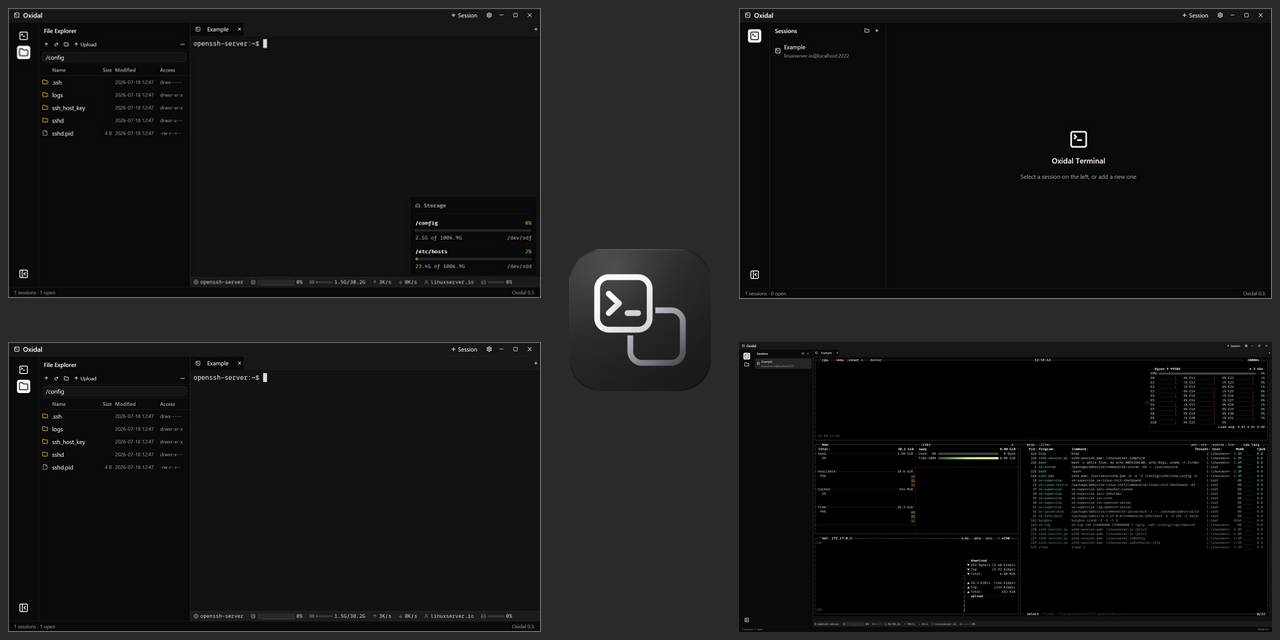1280x640 pixels.
Task: Click the openssh-server status item in the Storage popup window
Action: (x=218, y=282)
